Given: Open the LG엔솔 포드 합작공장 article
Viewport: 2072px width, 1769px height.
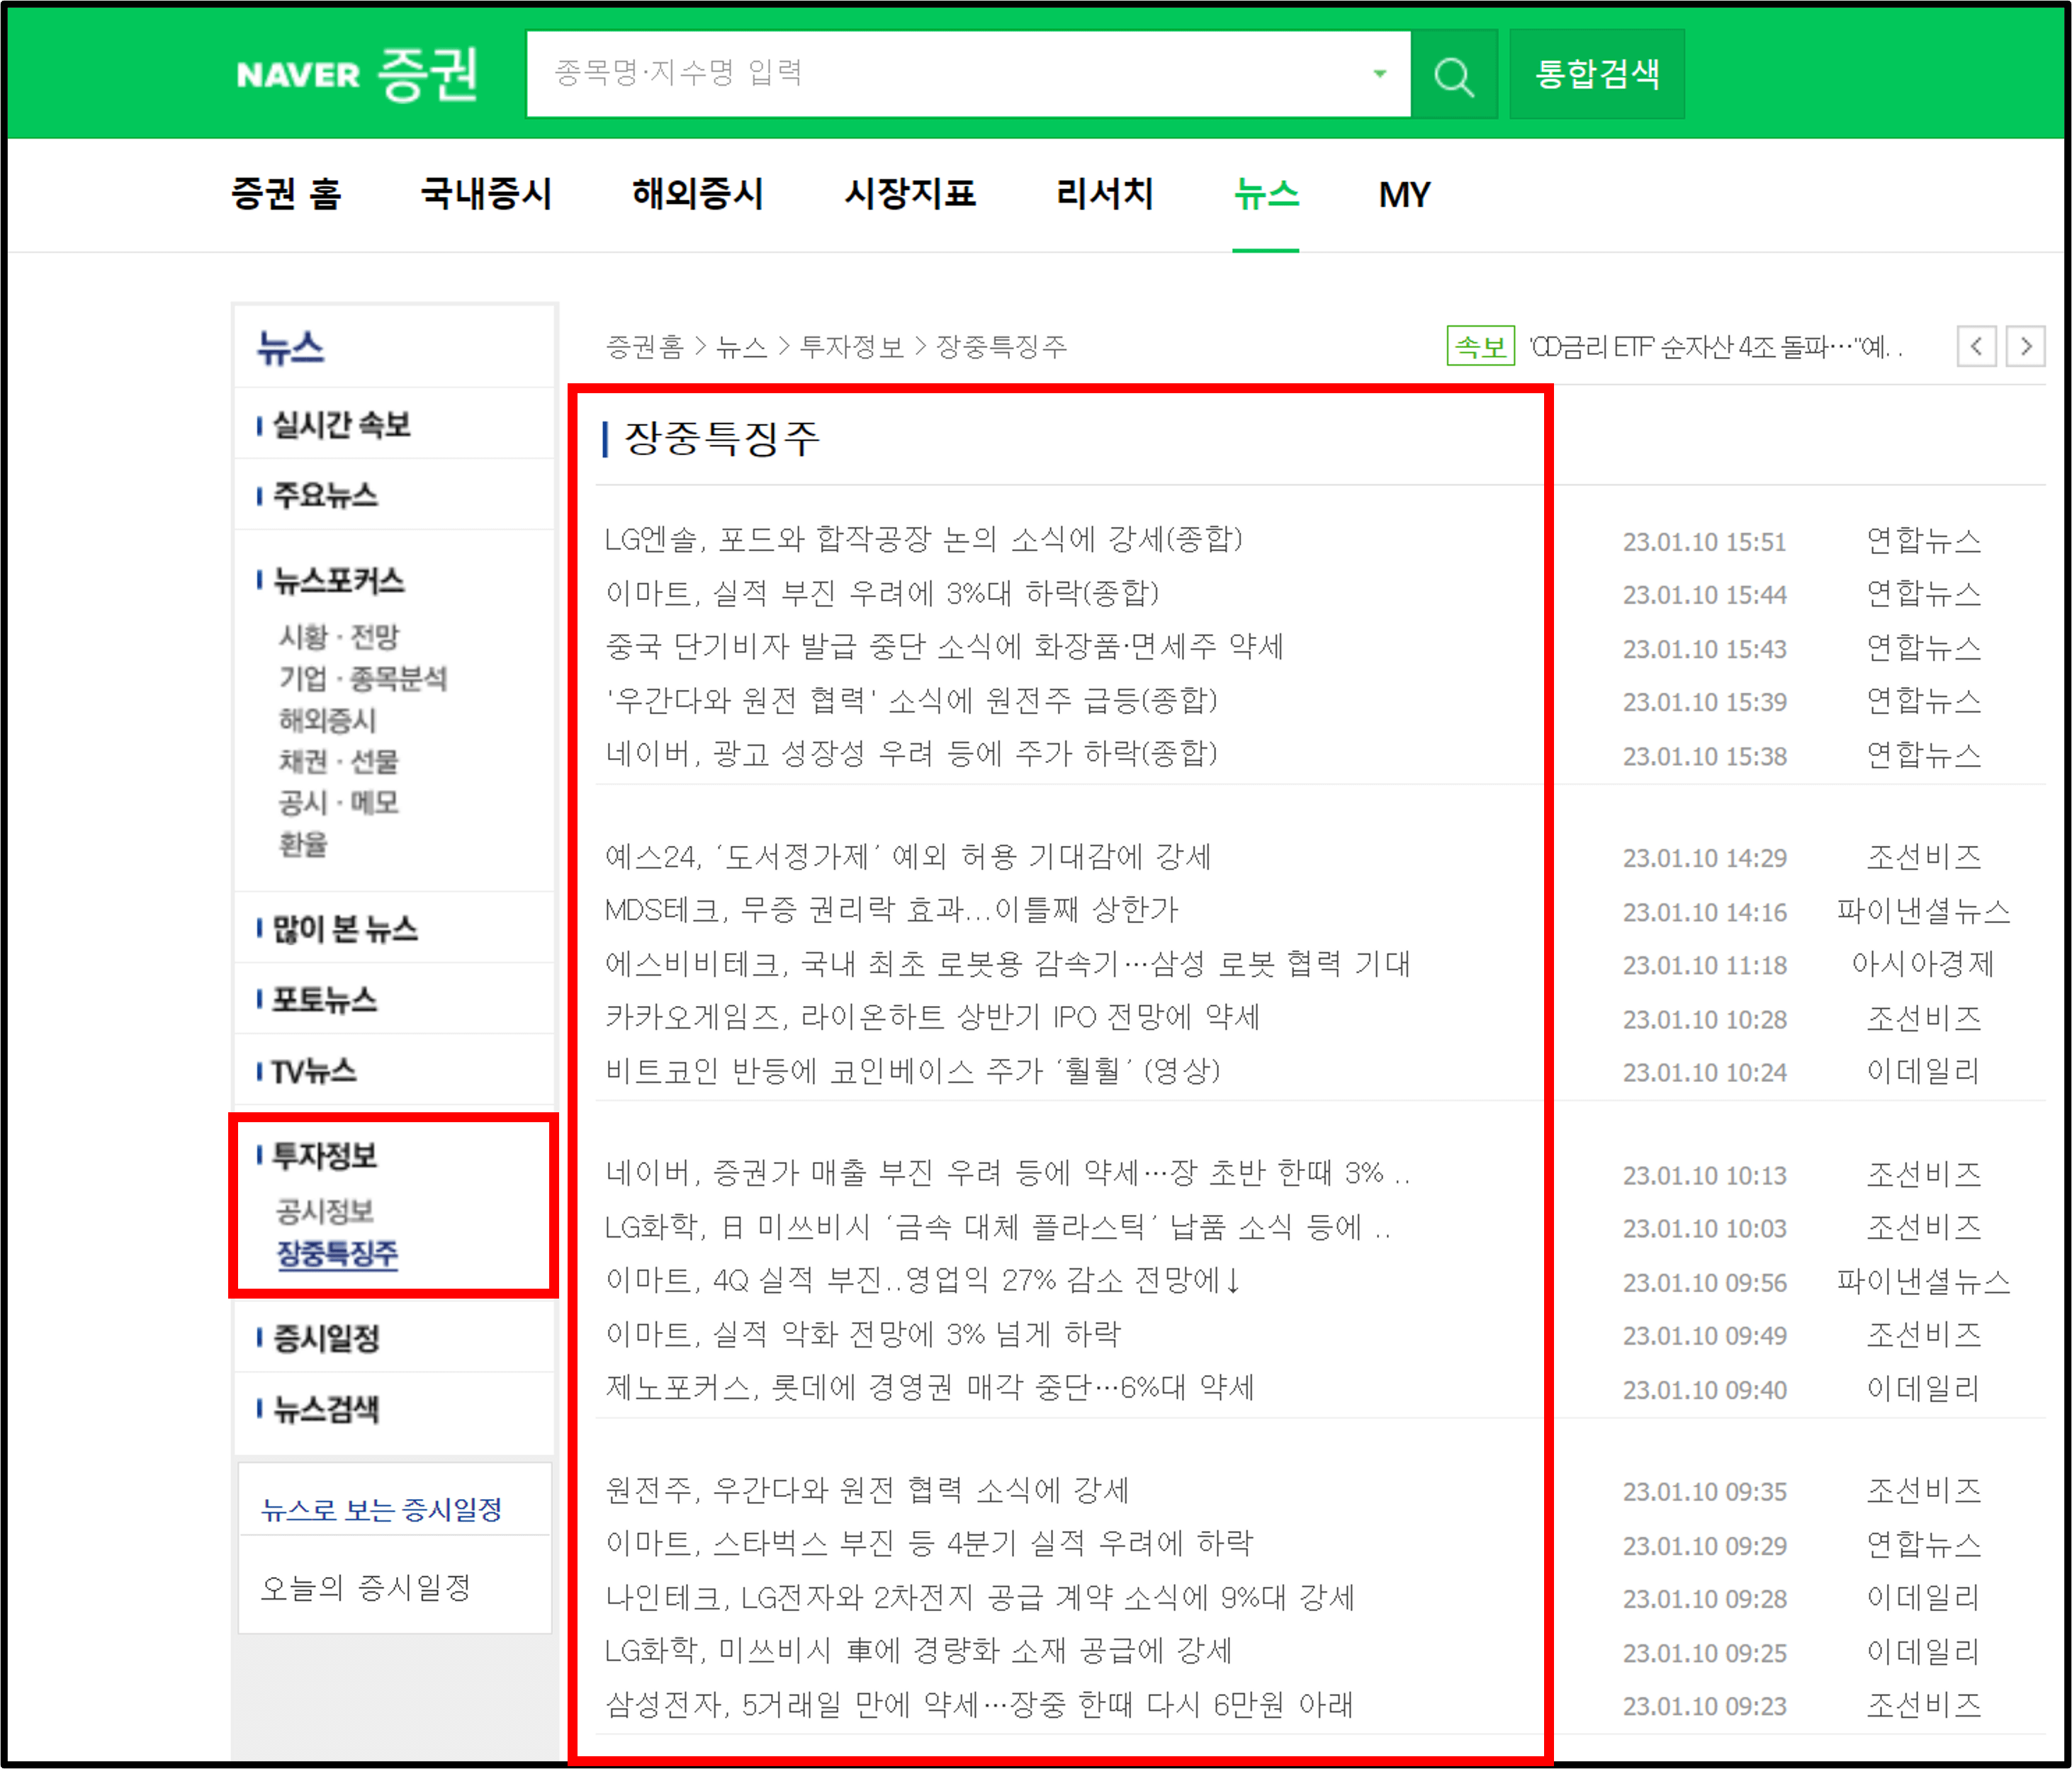Looking at the screenshot, I should tap(925, 541).
